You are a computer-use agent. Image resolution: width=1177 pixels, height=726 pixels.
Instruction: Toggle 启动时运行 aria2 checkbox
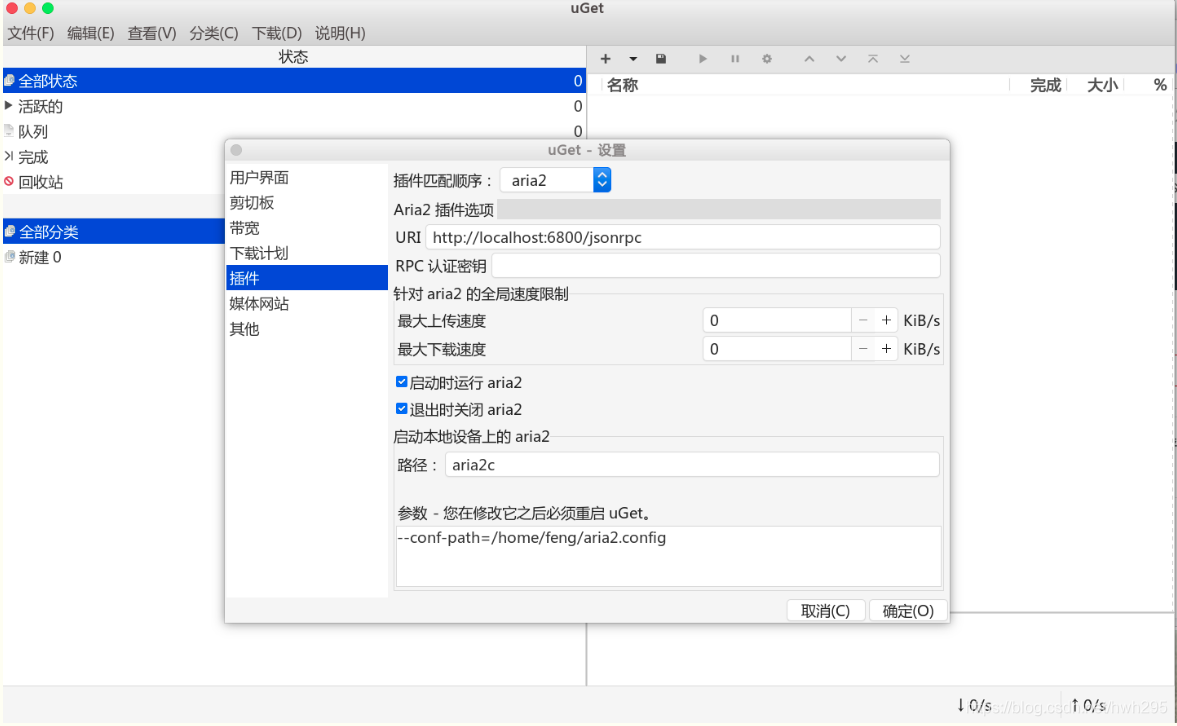402,382
